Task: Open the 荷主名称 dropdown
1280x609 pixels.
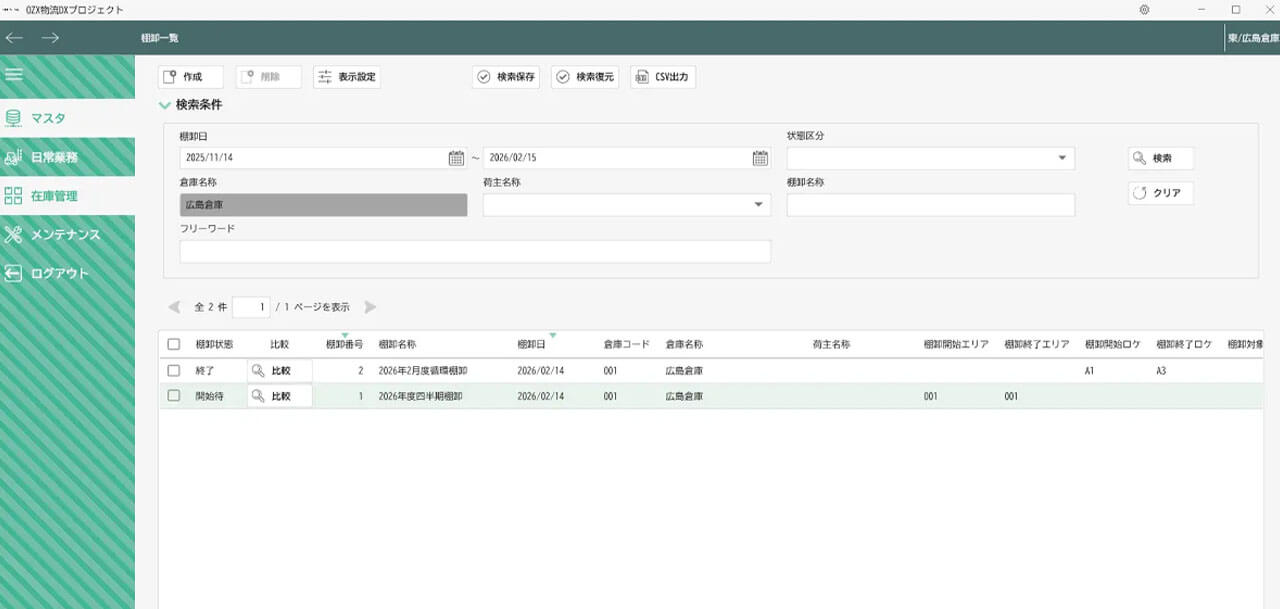Action: 758,205
